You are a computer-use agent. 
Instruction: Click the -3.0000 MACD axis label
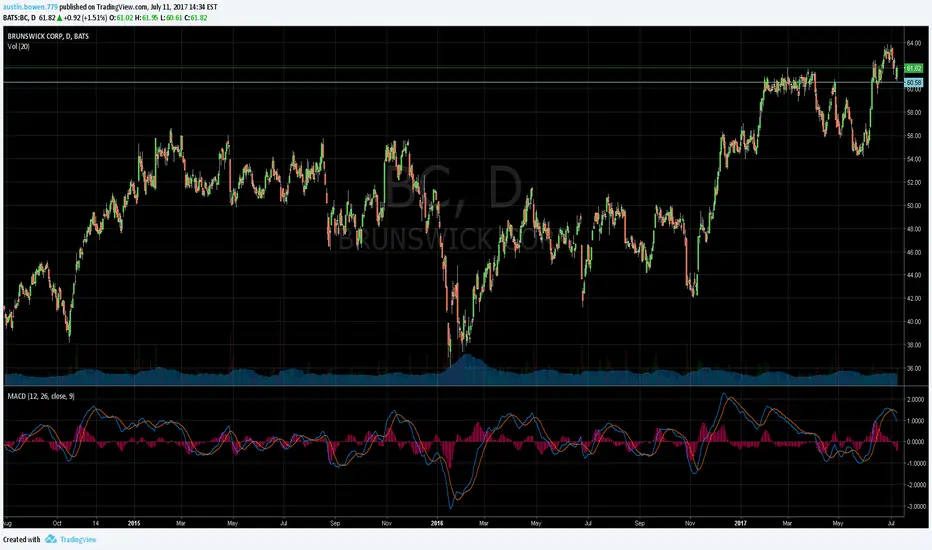(x=914, y=507)
